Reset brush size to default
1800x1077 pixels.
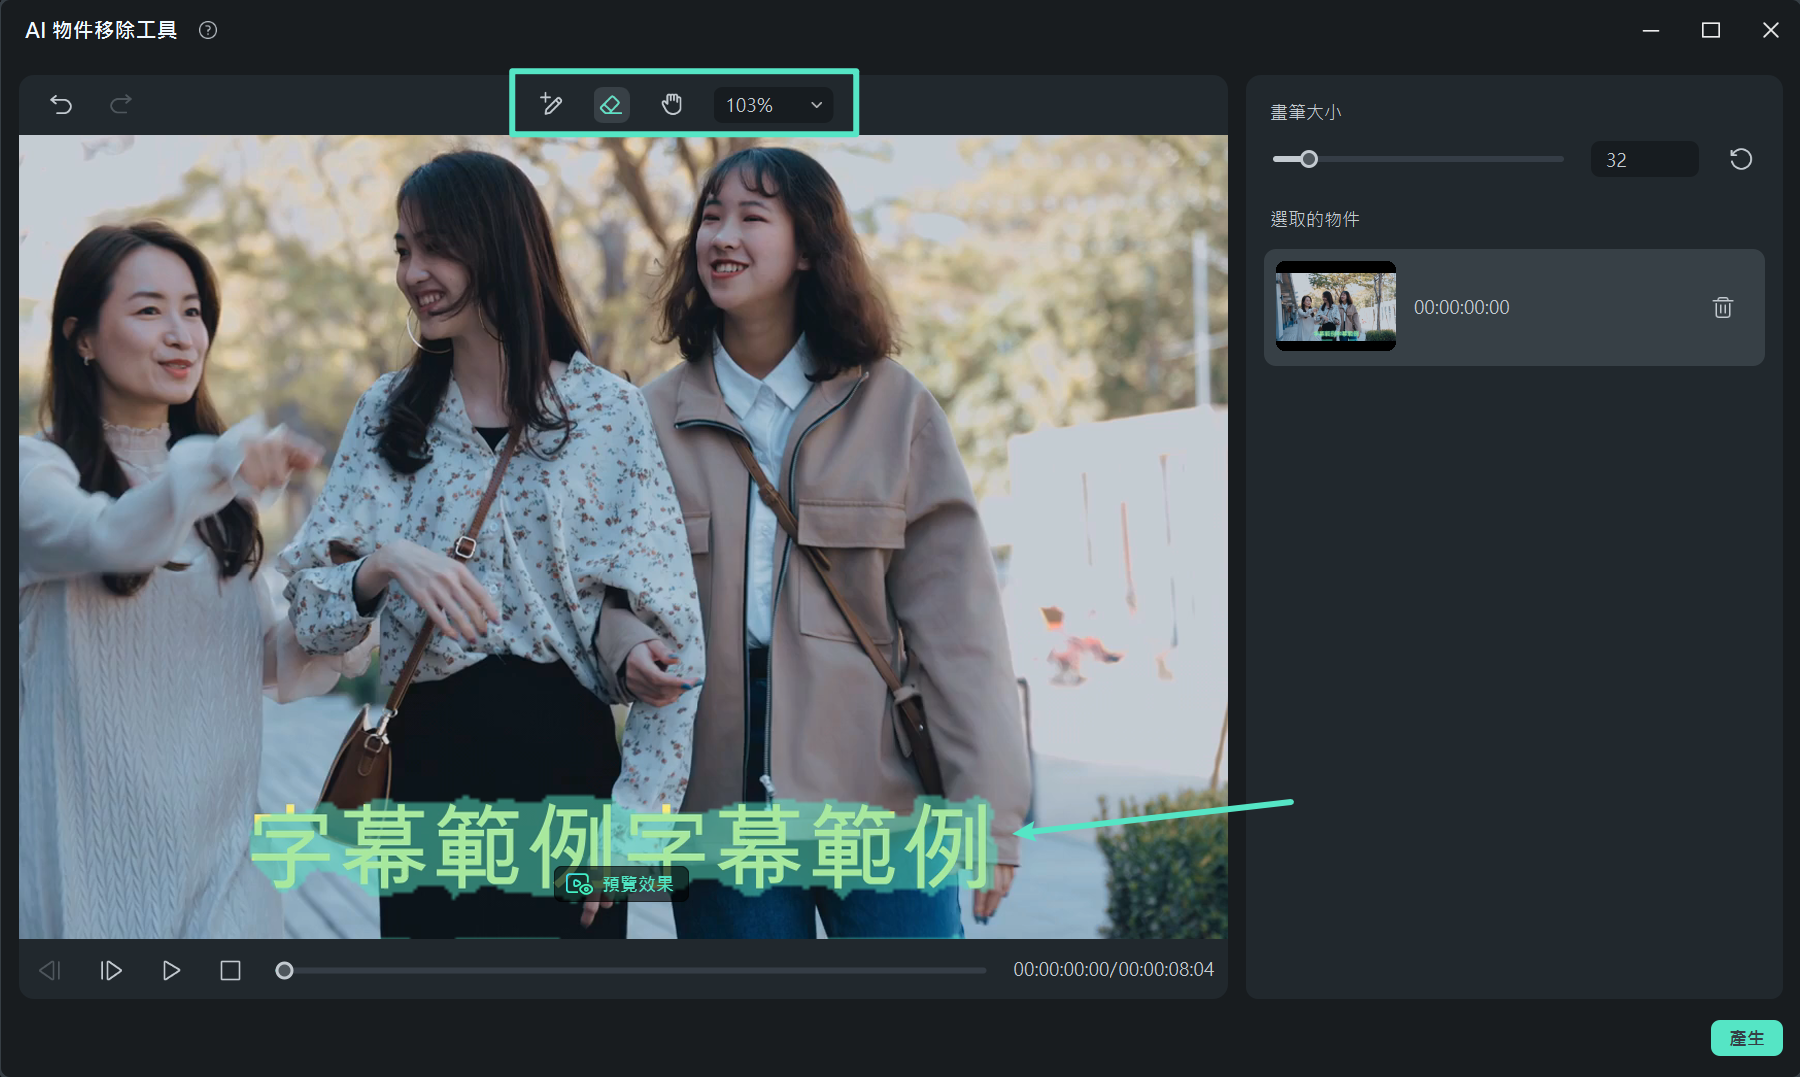coord(1741,159)
